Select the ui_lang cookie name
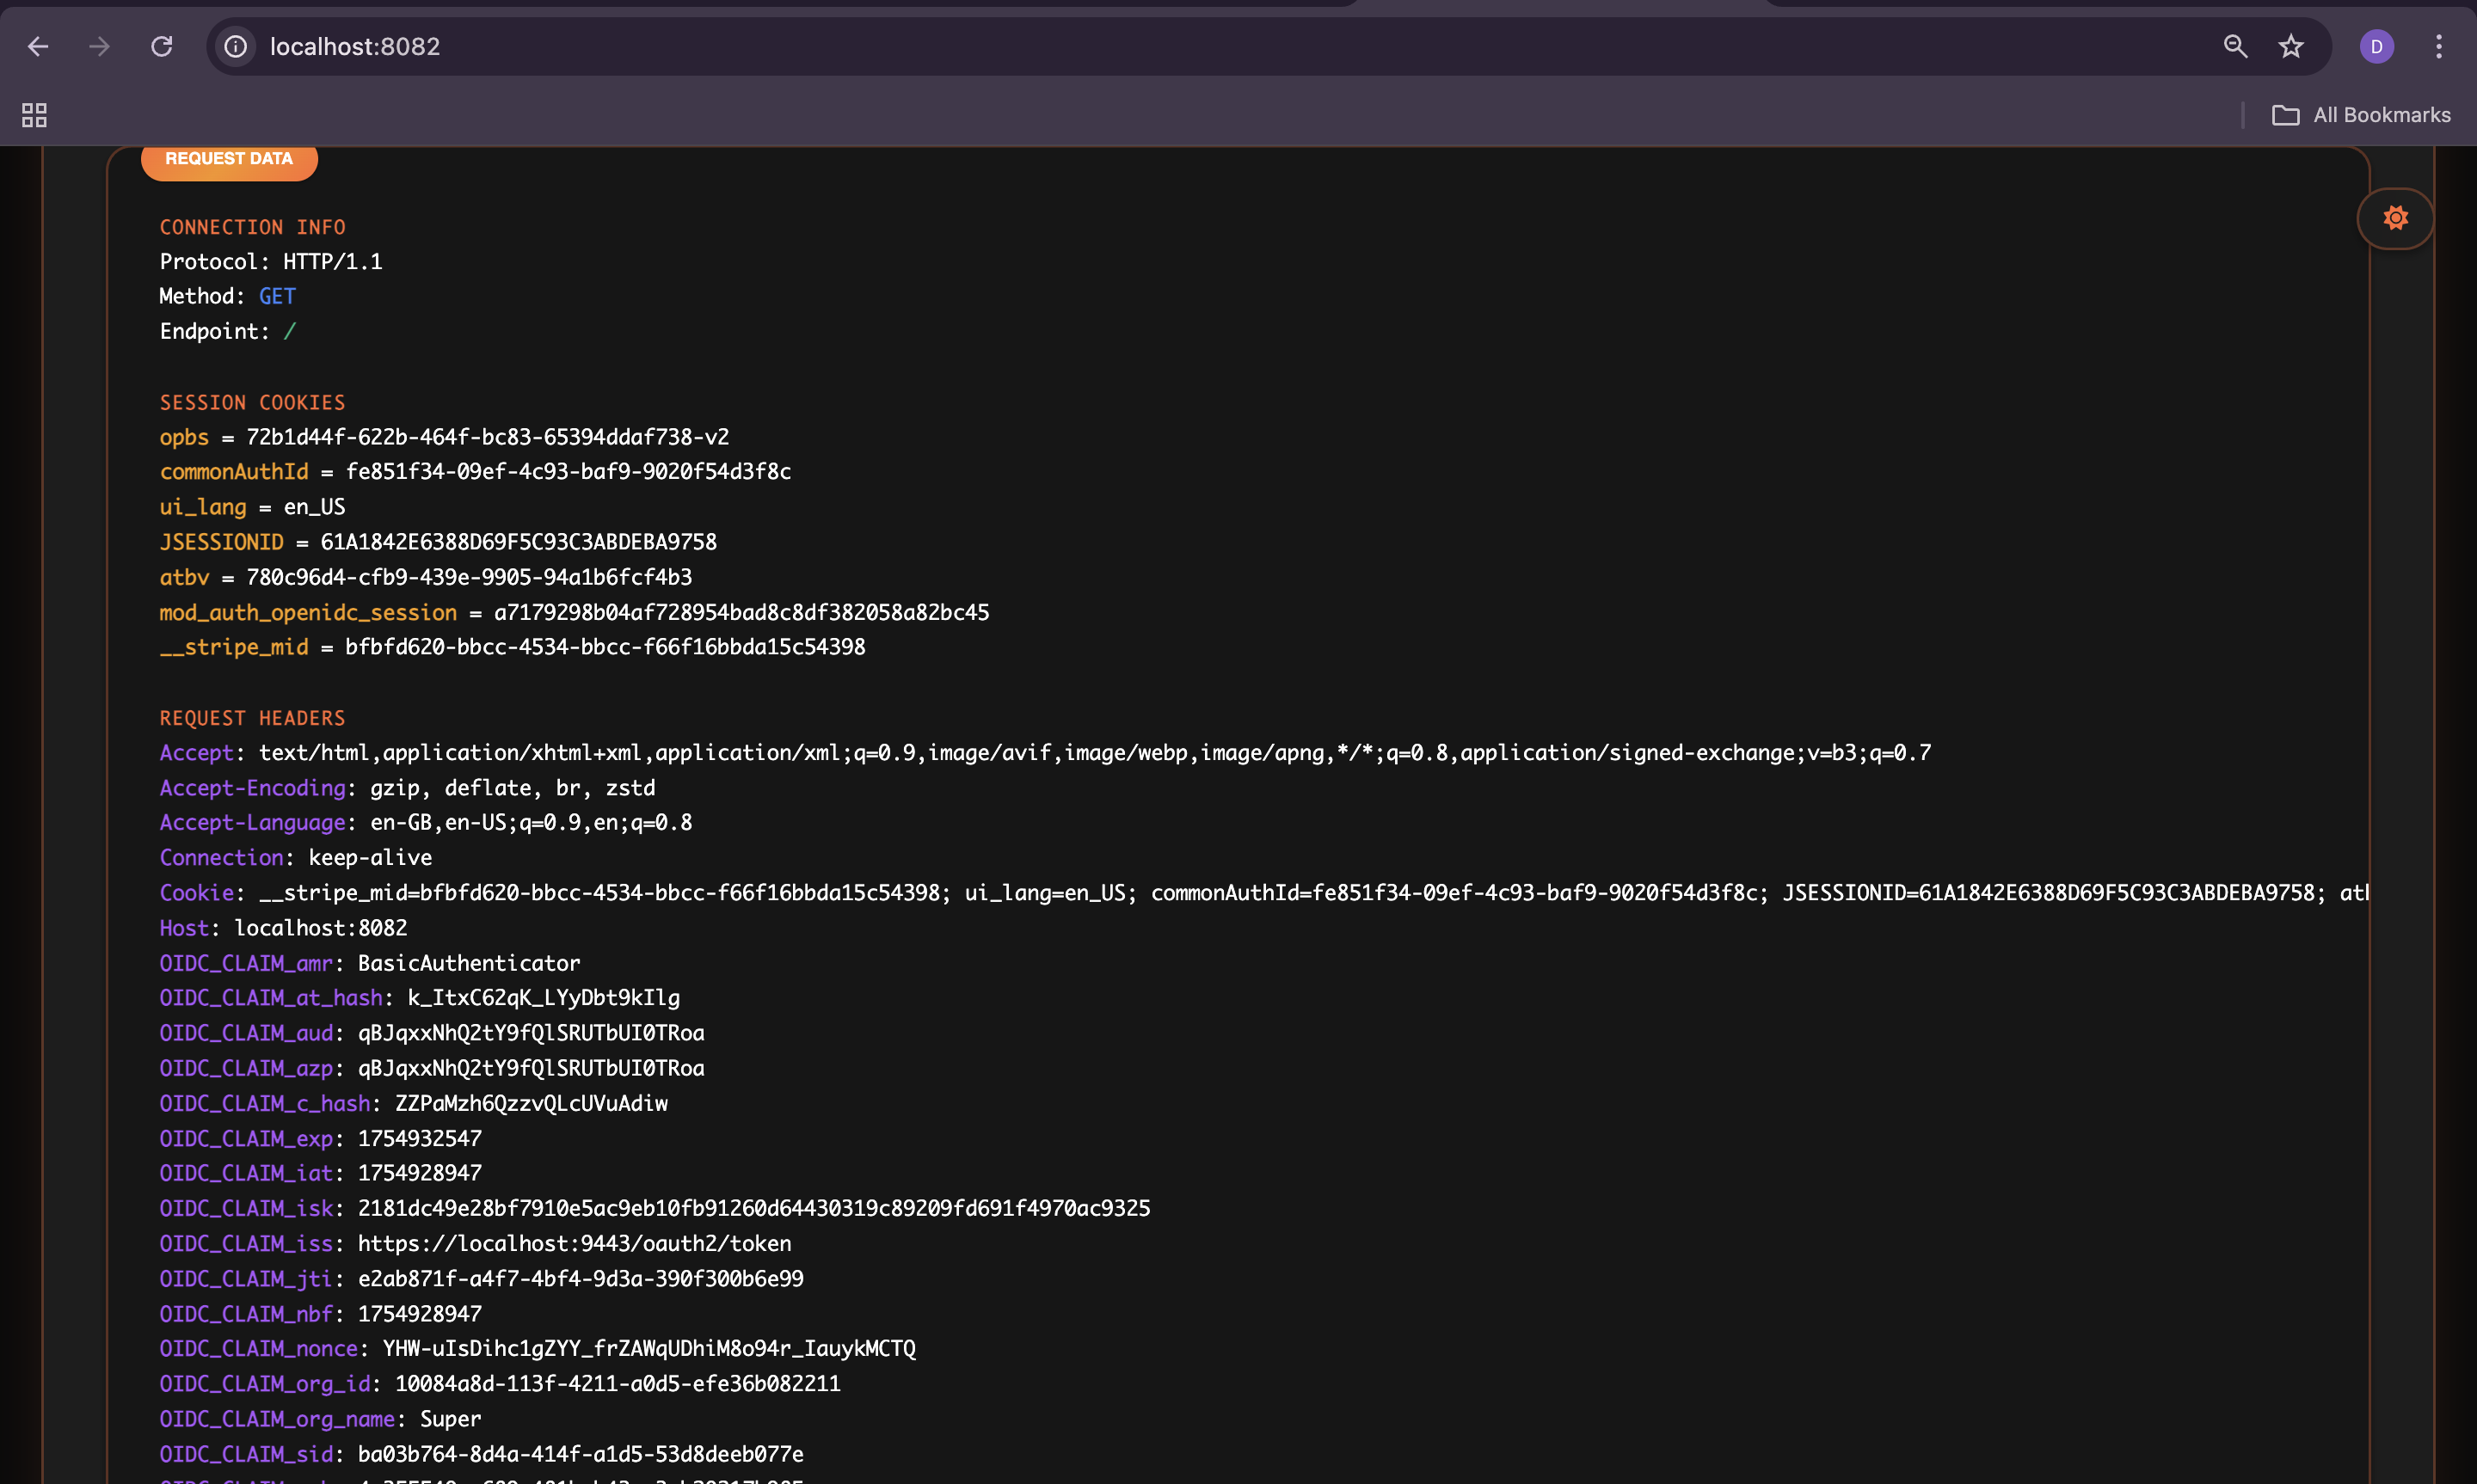Viewport: 2477px width, 1484px height. point(203,507)
